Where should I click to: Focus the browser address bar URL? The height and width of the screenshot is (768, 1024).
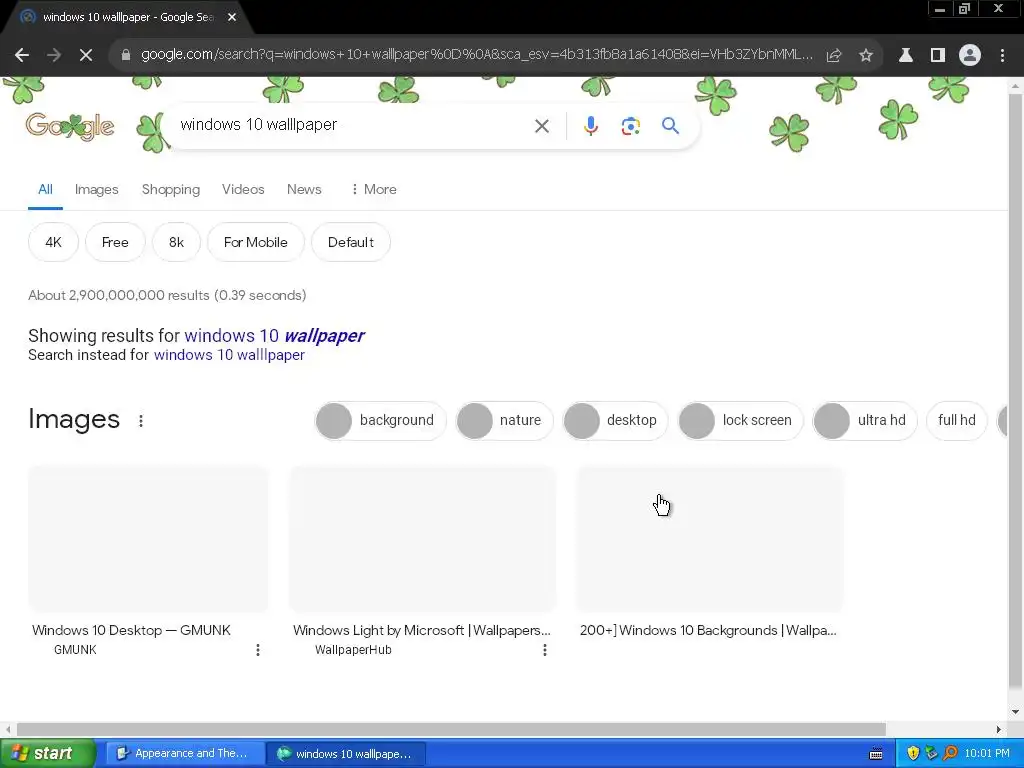[477, 55]
